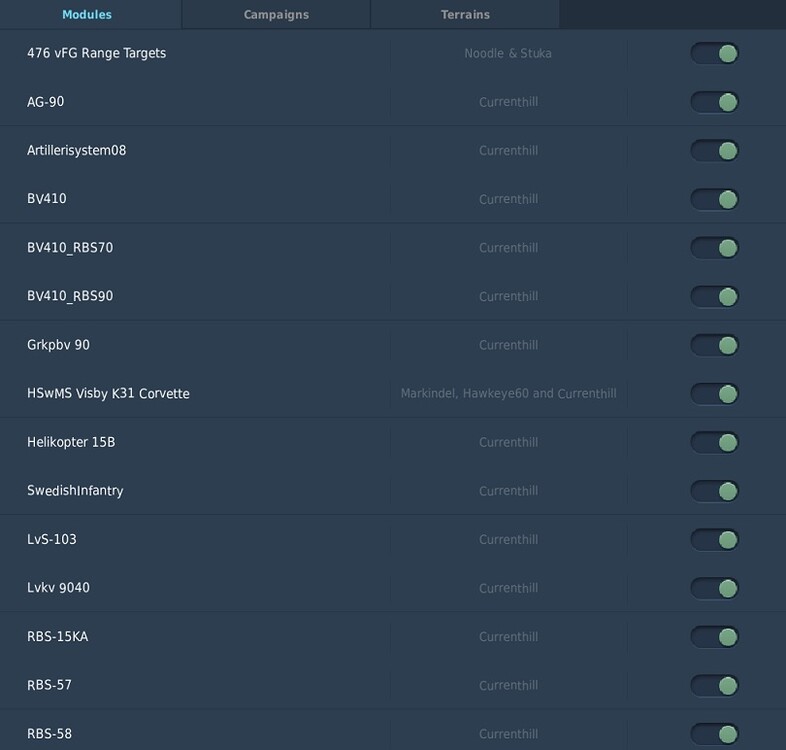Disable the RBS-15KA toggle
Image resolution: width=786 pixels, height=750 pixels.
714,637
